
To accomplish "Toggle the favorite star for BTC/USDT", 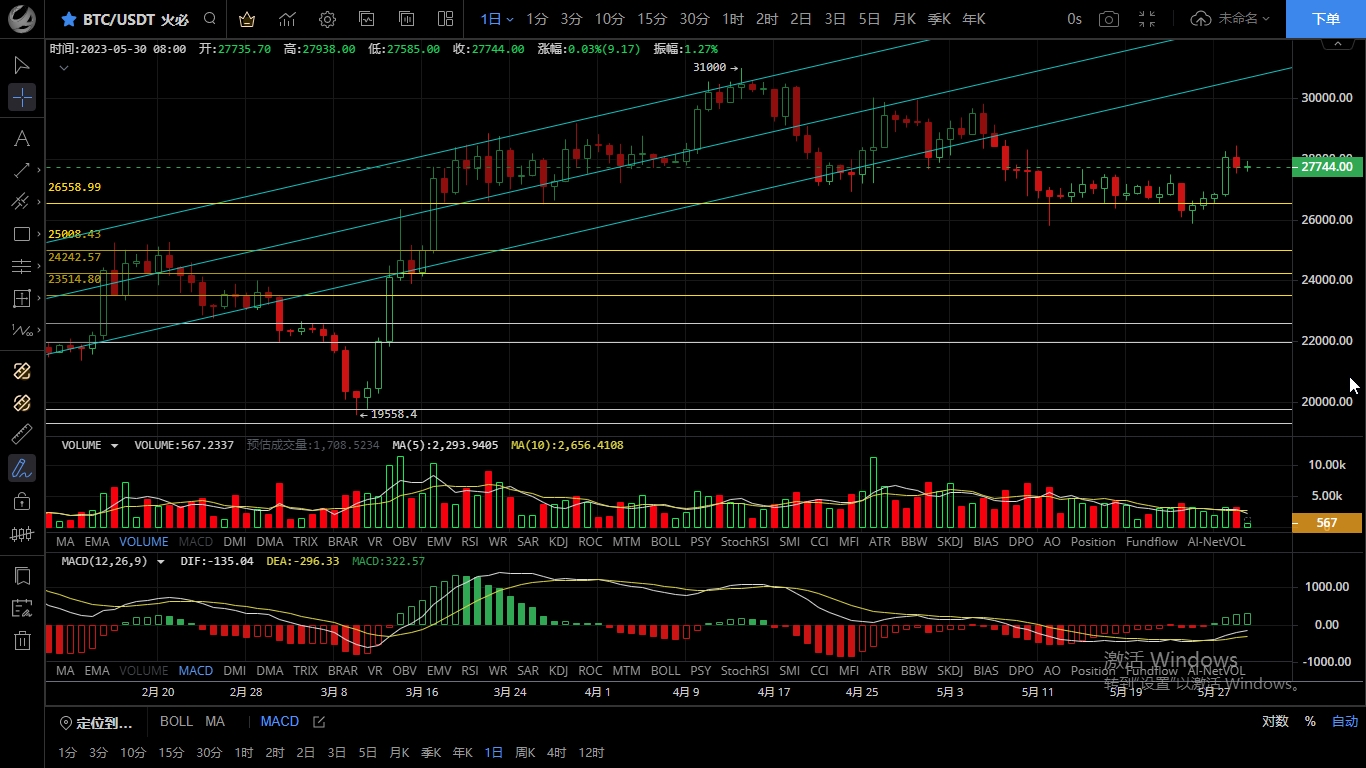I will tap(68, 19).
